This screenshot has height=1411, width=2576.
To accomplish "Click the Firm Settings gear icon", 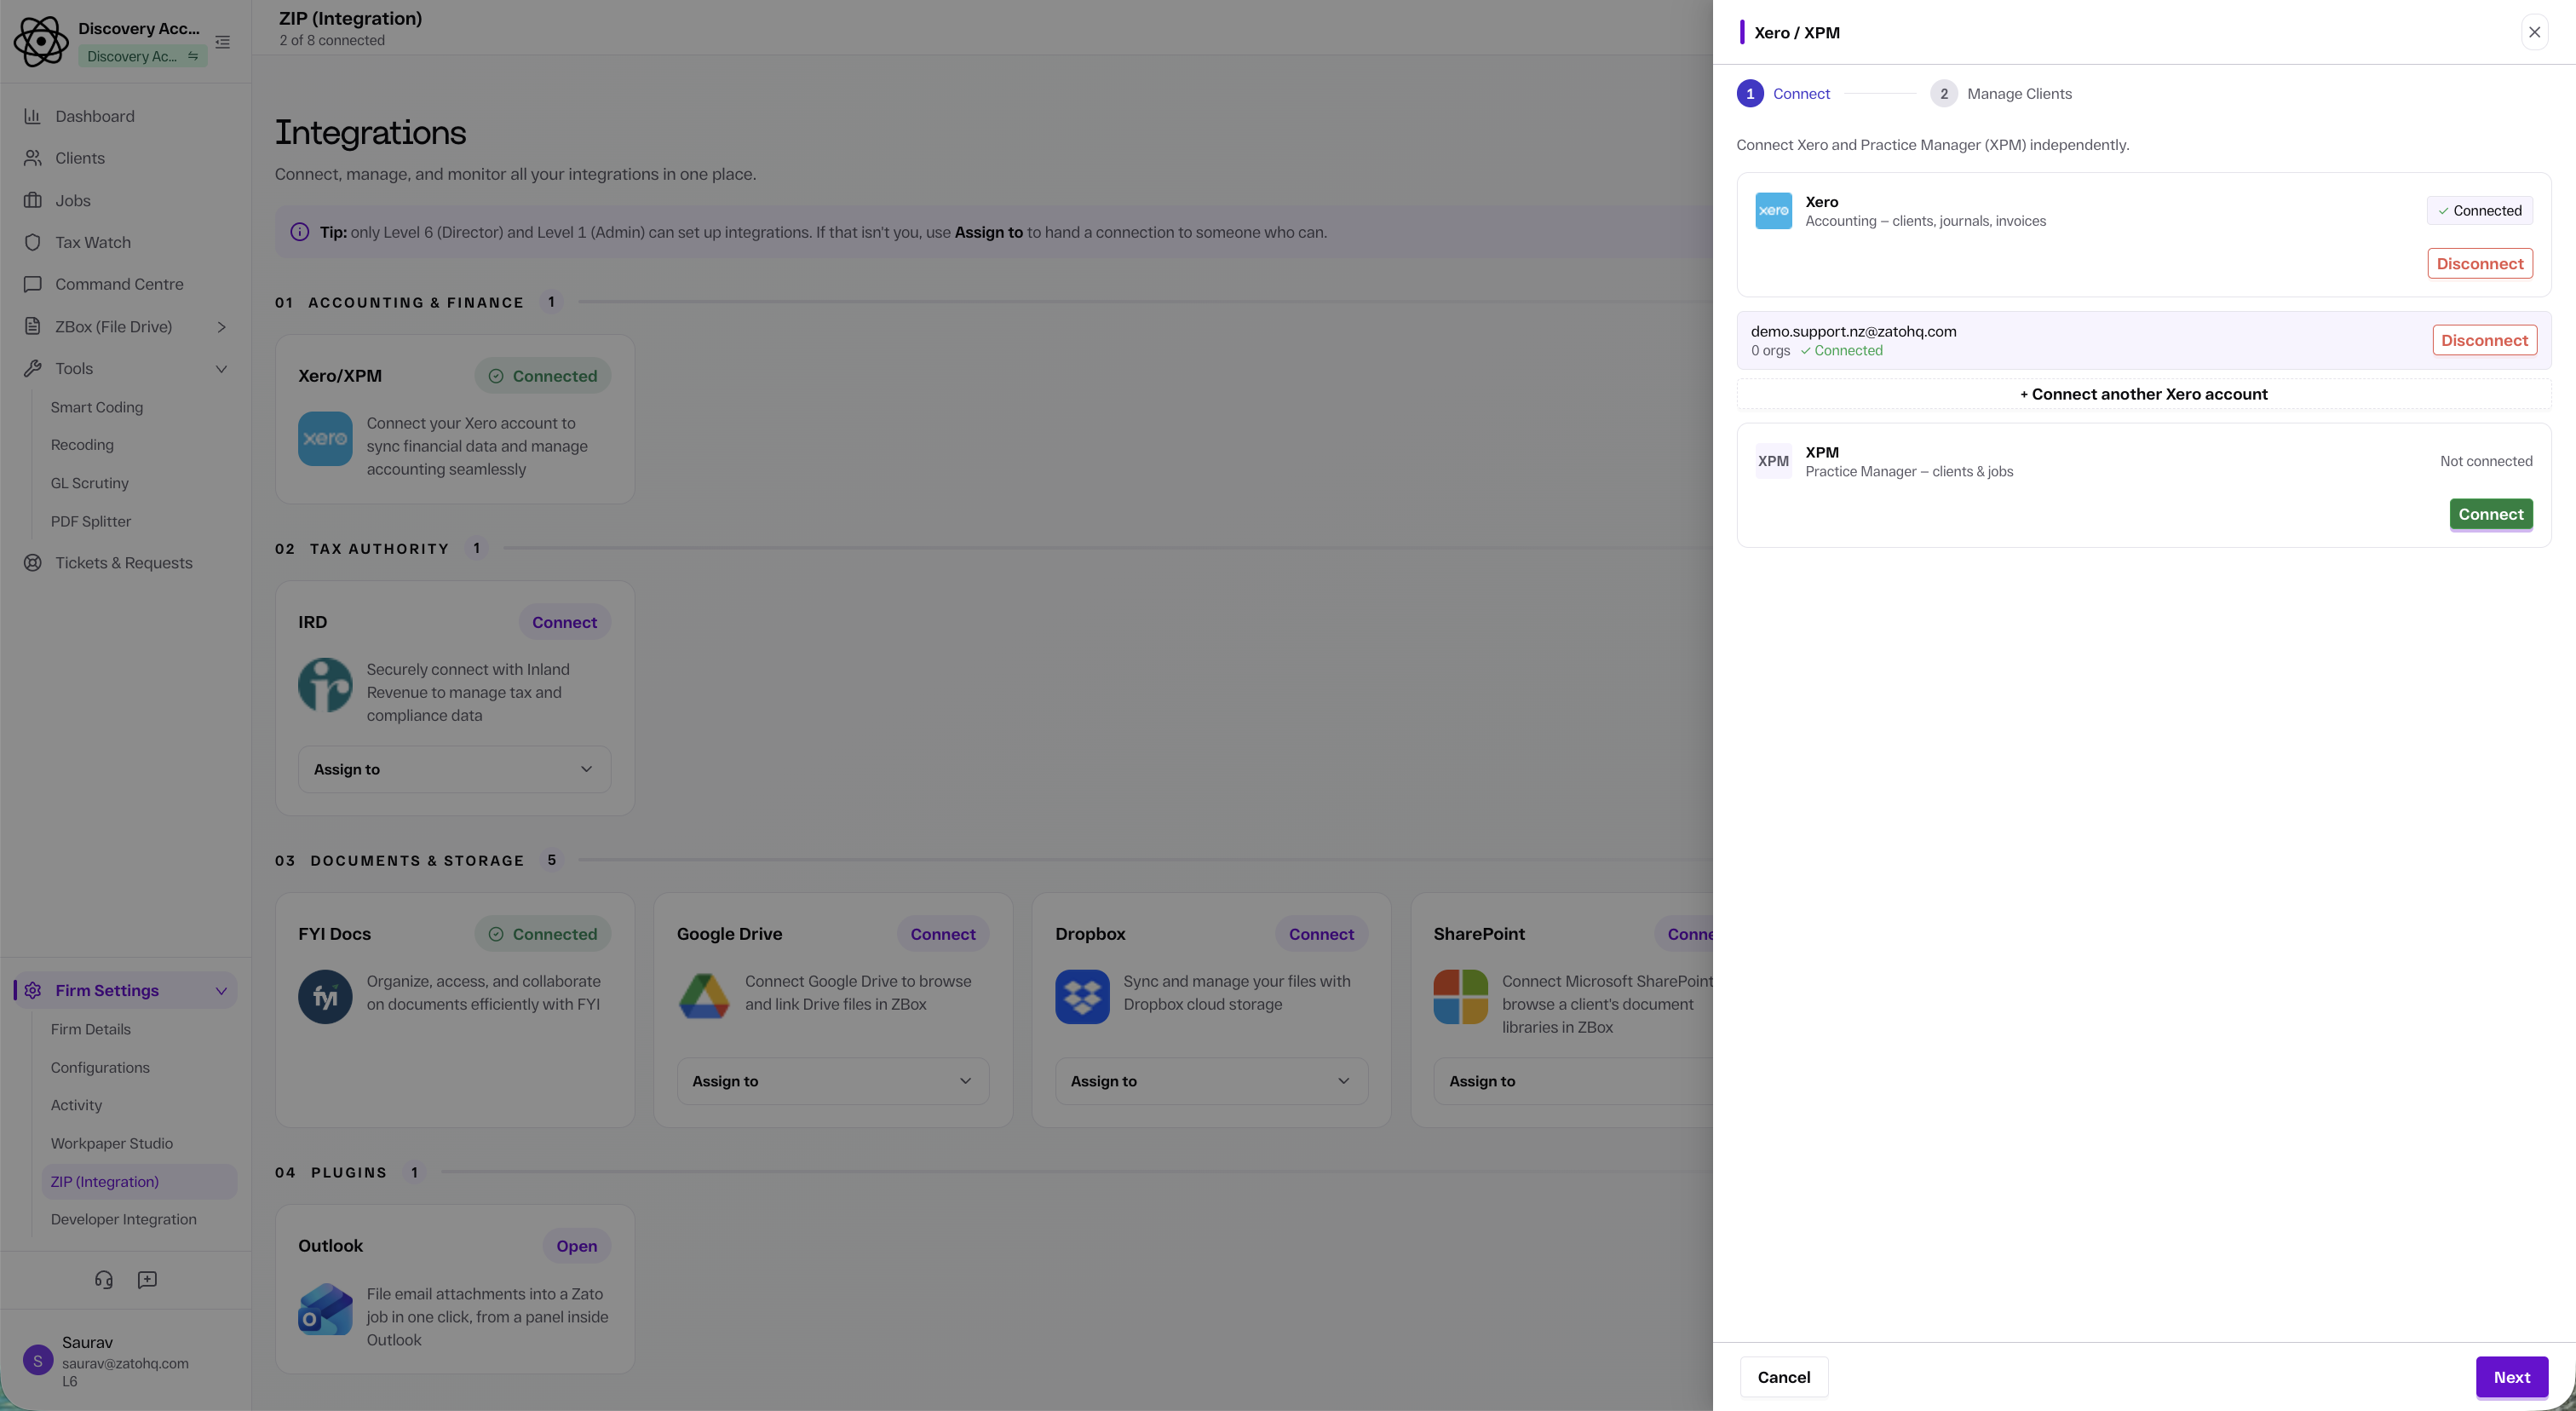I will [x=32, y=990].
